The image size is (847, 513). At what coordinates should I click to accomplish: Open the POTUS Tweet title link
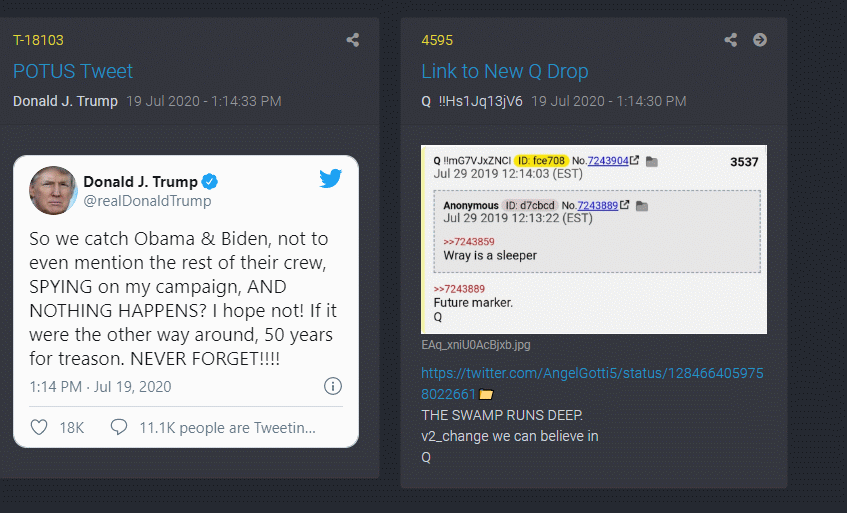tap(73, 71)
